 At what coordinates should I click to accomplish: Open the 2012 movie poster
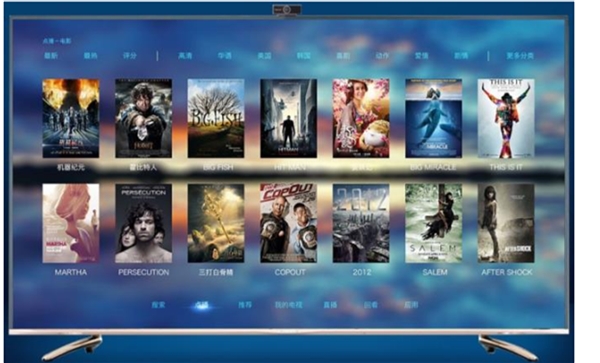coord(361,223)
